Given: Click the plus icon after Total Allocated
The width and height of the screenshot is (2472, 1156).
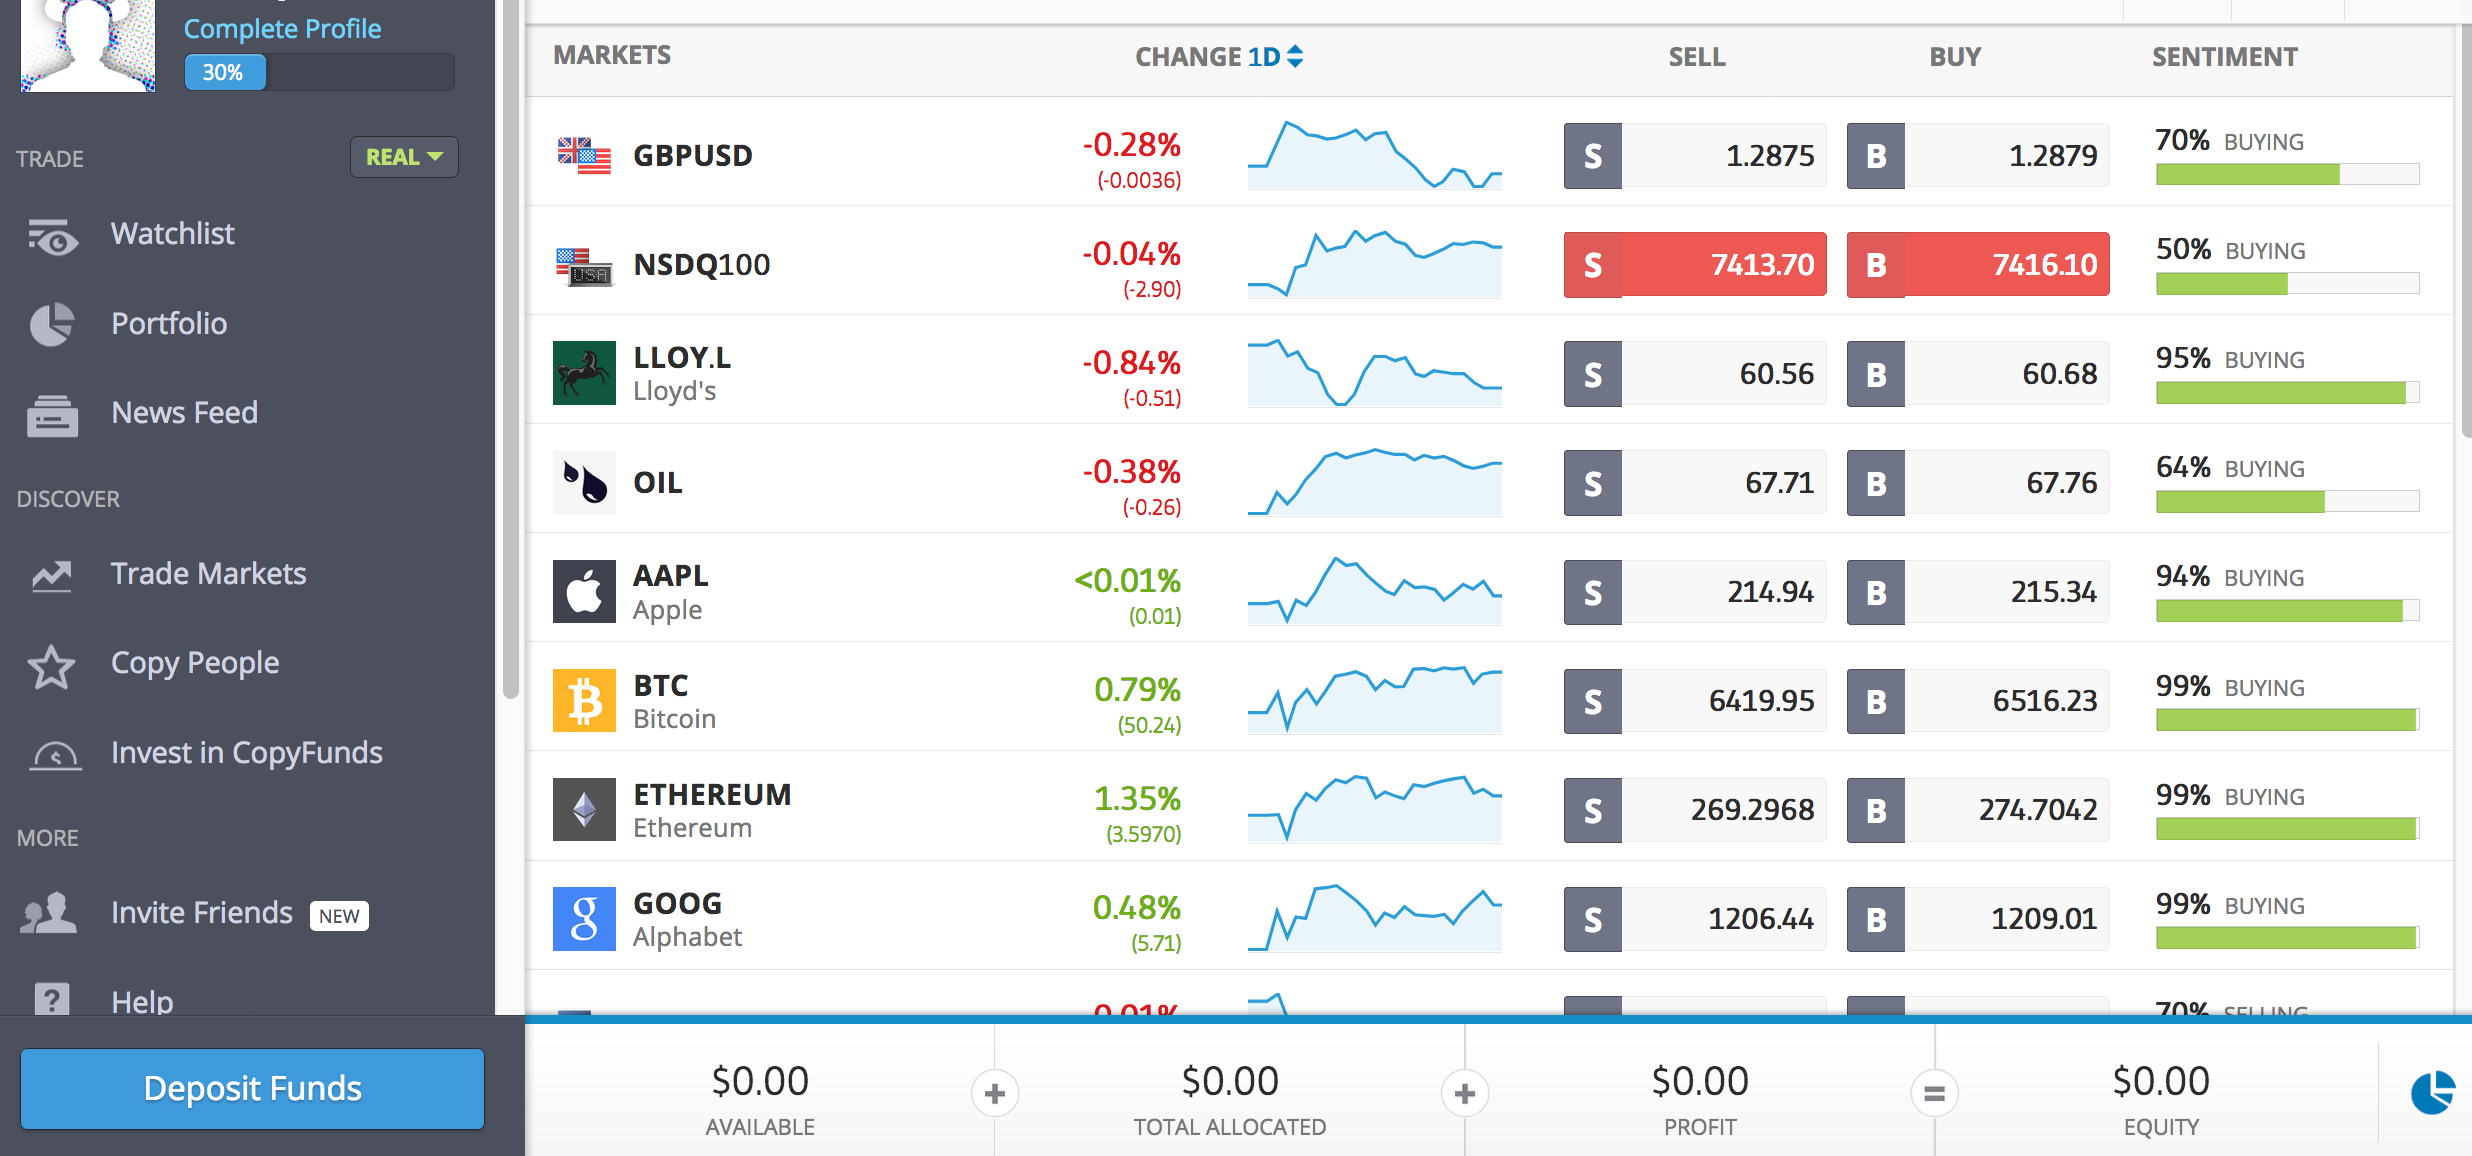Looking at the screenshot, I should pos(1465,1094).
